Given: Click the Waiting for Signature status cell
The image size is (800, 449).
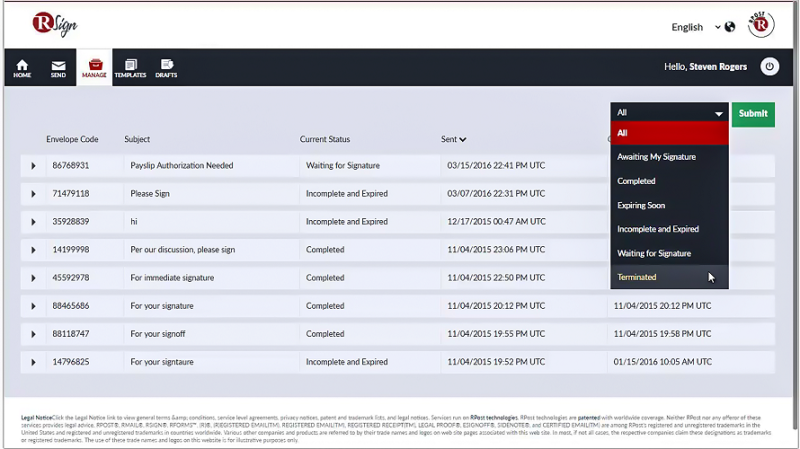Looking at the screenshot, I should [x=343, y=165].
